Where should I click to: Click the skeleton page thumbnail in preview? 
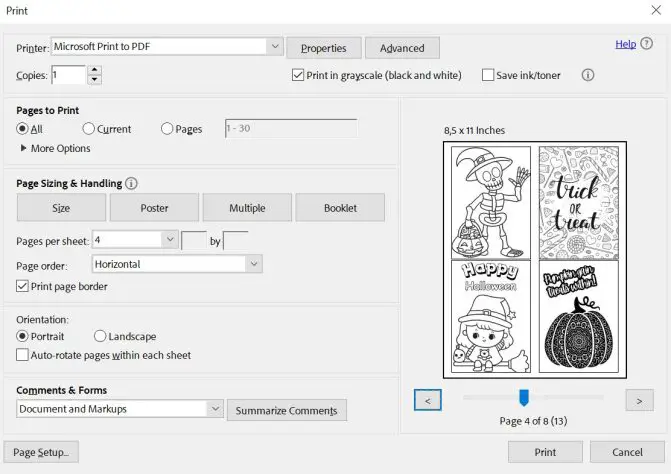(491, 203)
